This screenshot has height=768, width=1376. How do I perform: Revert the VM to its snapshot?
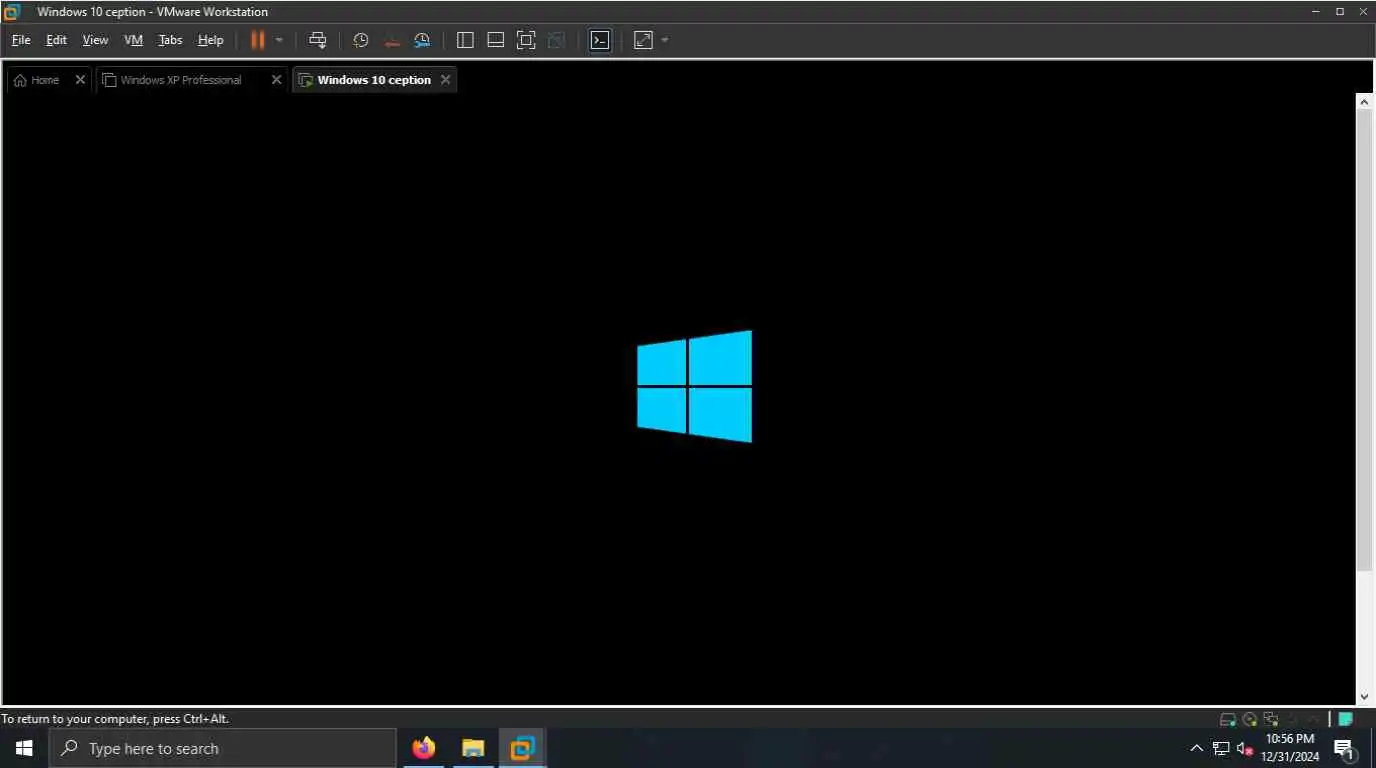click(392, 40)
